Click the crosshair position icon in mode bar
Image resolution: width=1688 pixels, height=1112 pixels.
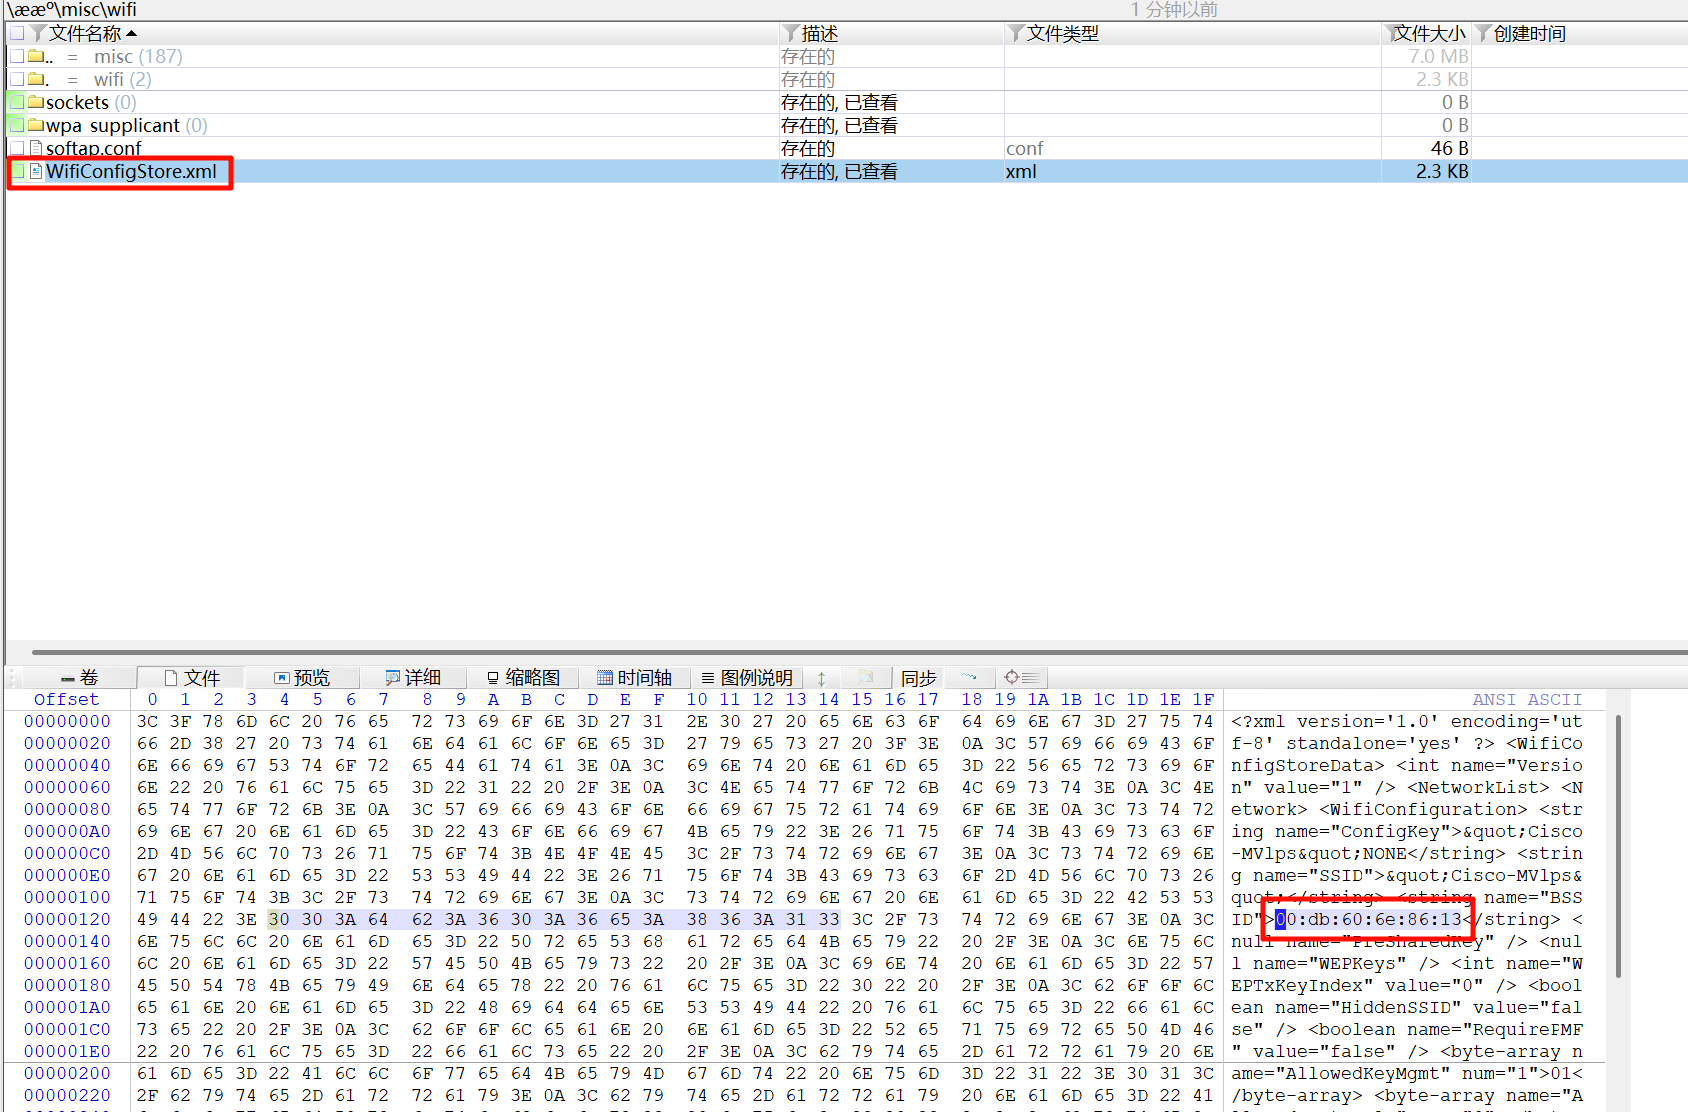(1011, 677)
